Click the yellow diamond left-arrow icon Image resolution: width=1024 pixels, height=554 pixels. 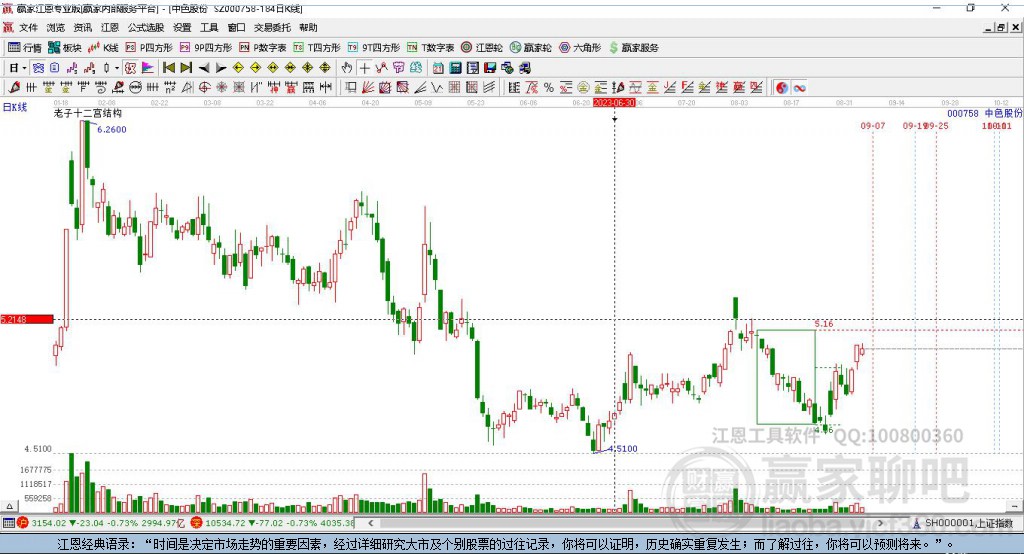tap(238, 68)
